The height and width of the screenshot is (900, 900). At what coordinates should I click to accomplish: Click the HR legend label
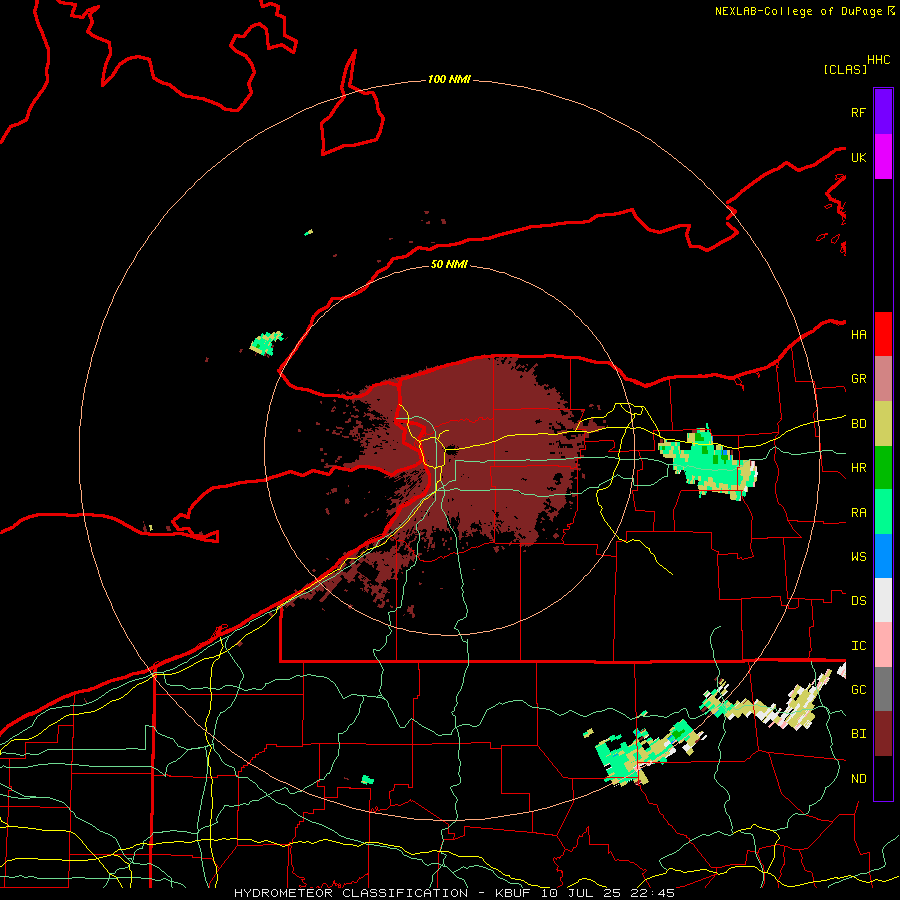(x=858, y=468)
